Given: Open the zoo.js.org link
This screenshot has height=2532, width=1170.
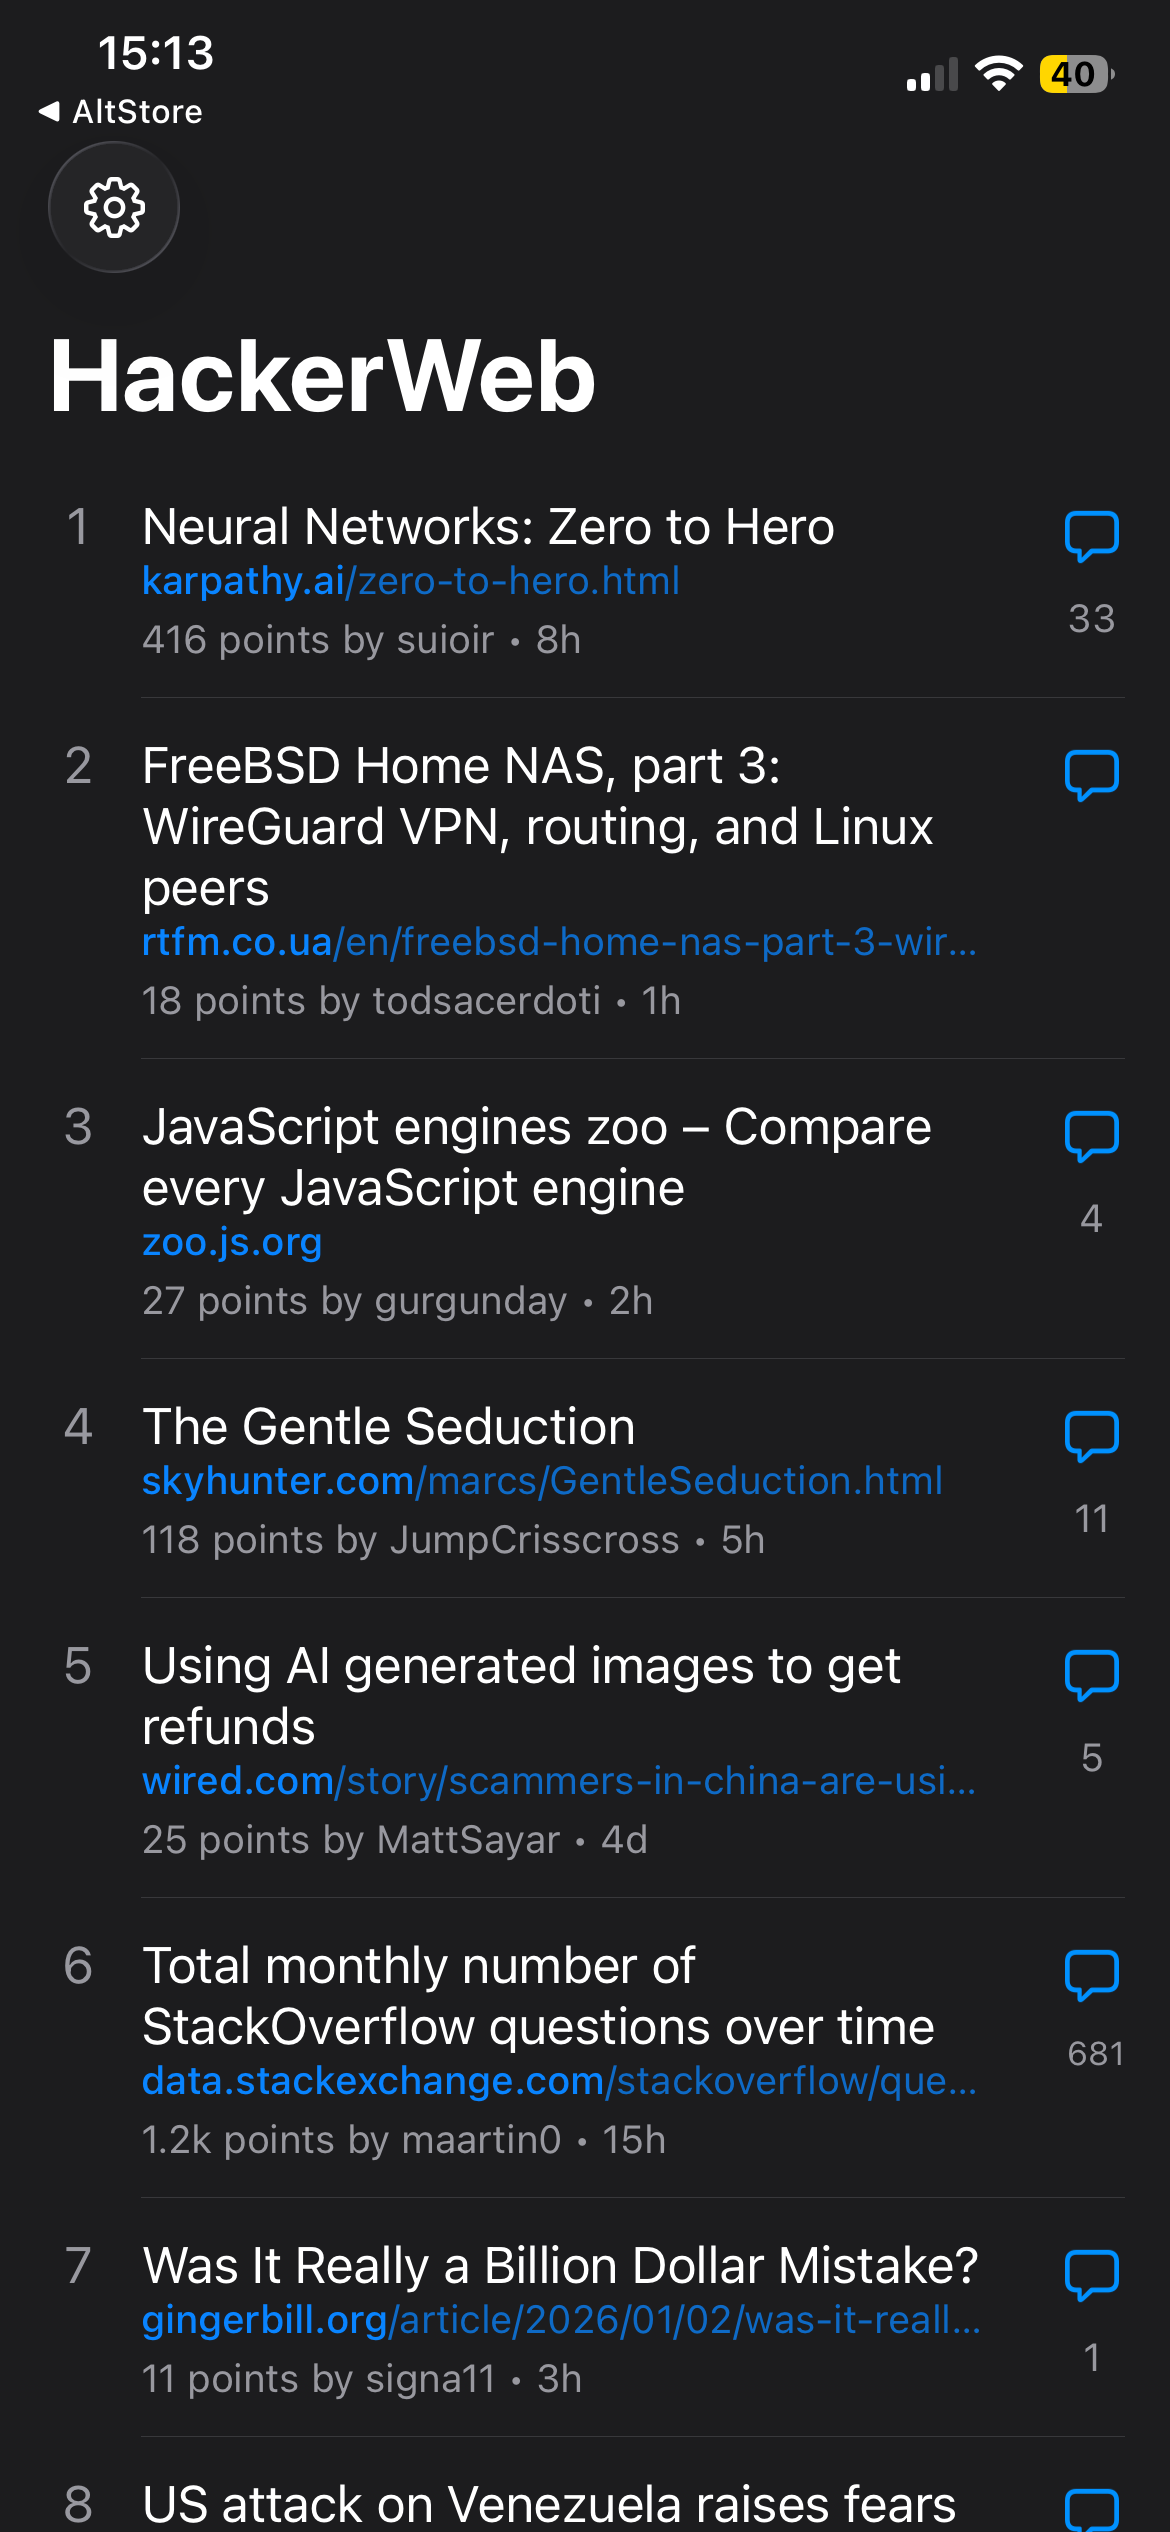Looking at the screenshot, I should [232, 1242].
